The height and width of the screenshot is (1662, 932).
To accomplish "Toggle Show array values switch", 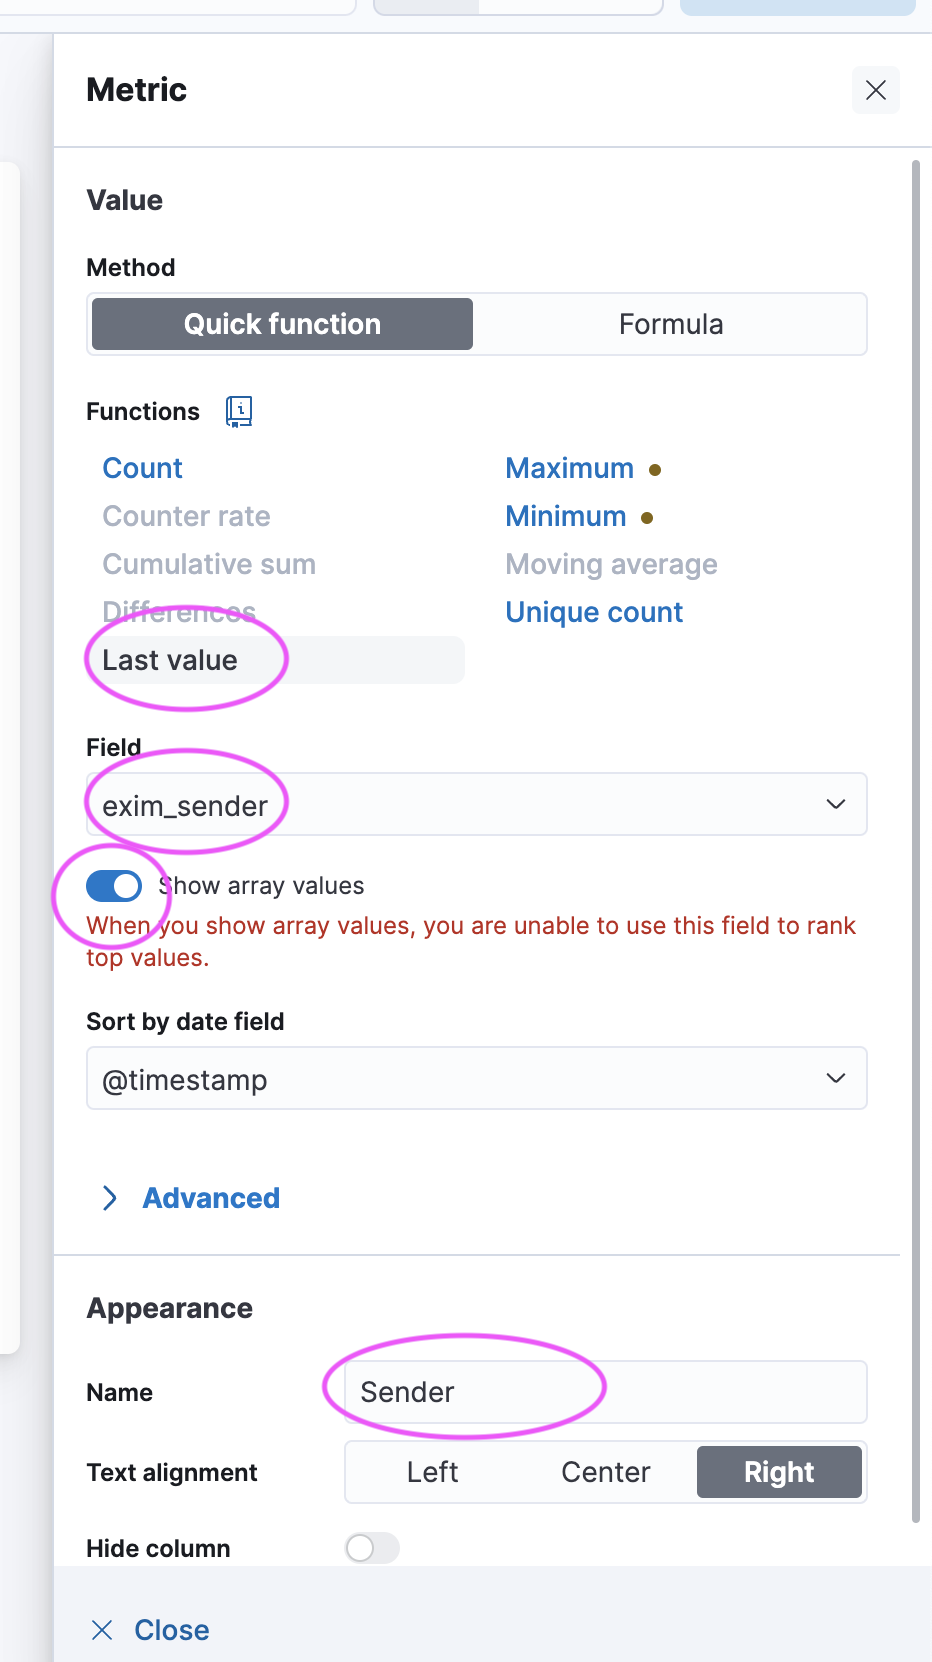I will tap(114, 886).
